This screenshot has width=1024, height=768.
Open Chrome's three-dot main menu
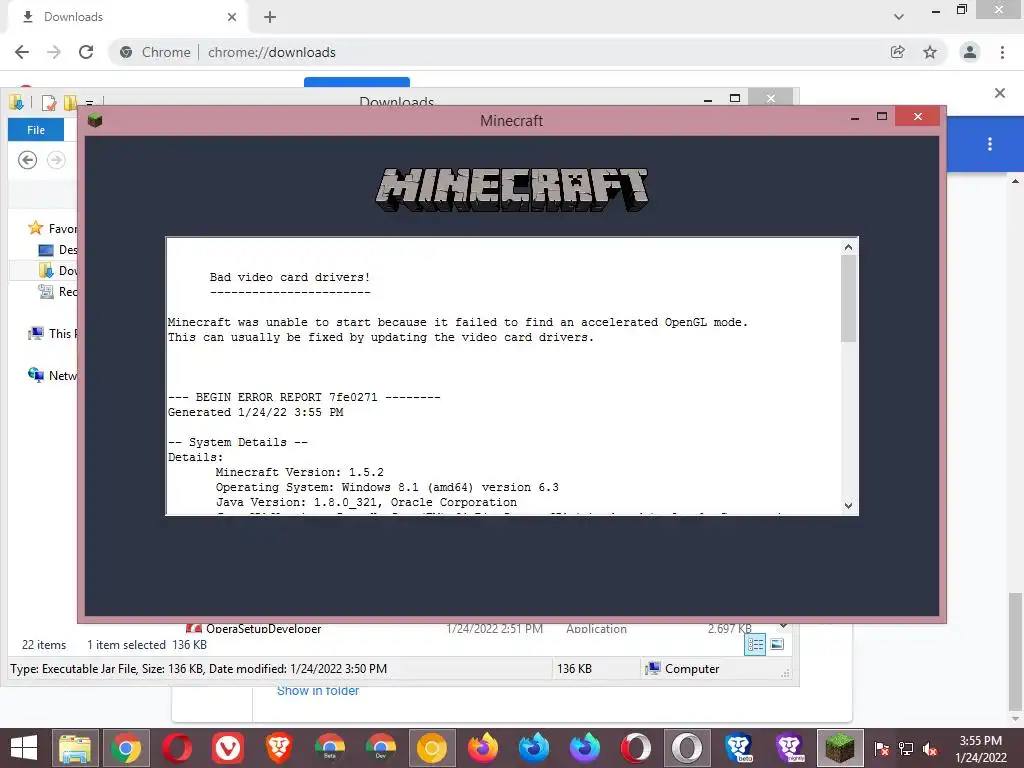tap(1002, 52)
